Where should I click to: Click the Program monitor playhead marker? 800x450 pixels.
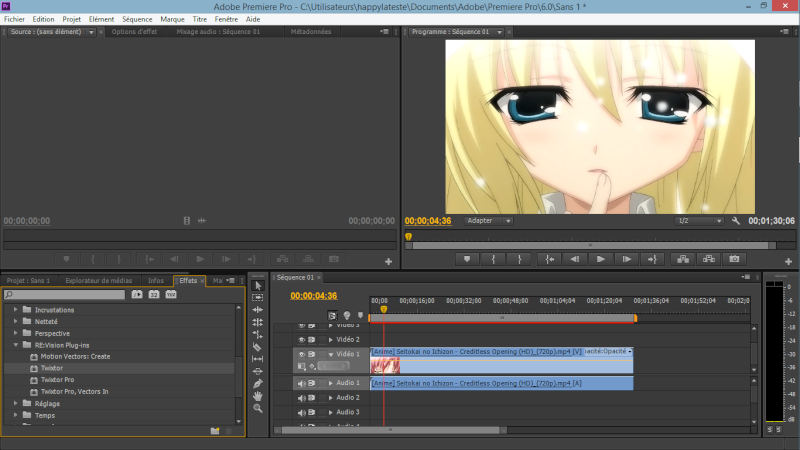[408, 237]
